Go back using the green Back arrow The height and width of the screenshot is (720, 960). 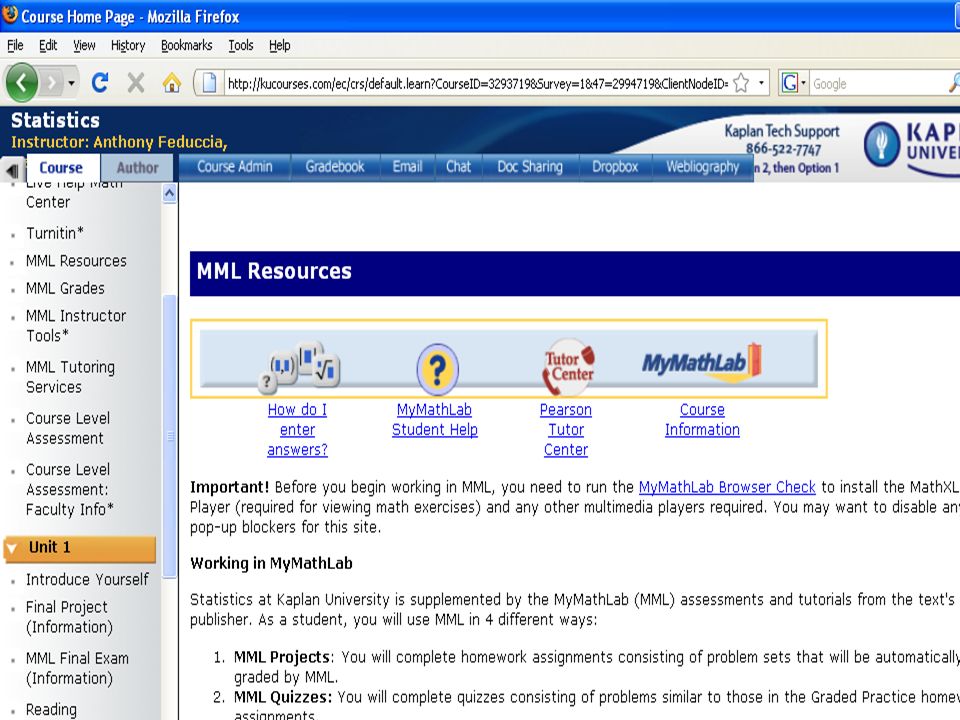coord(22,82)
